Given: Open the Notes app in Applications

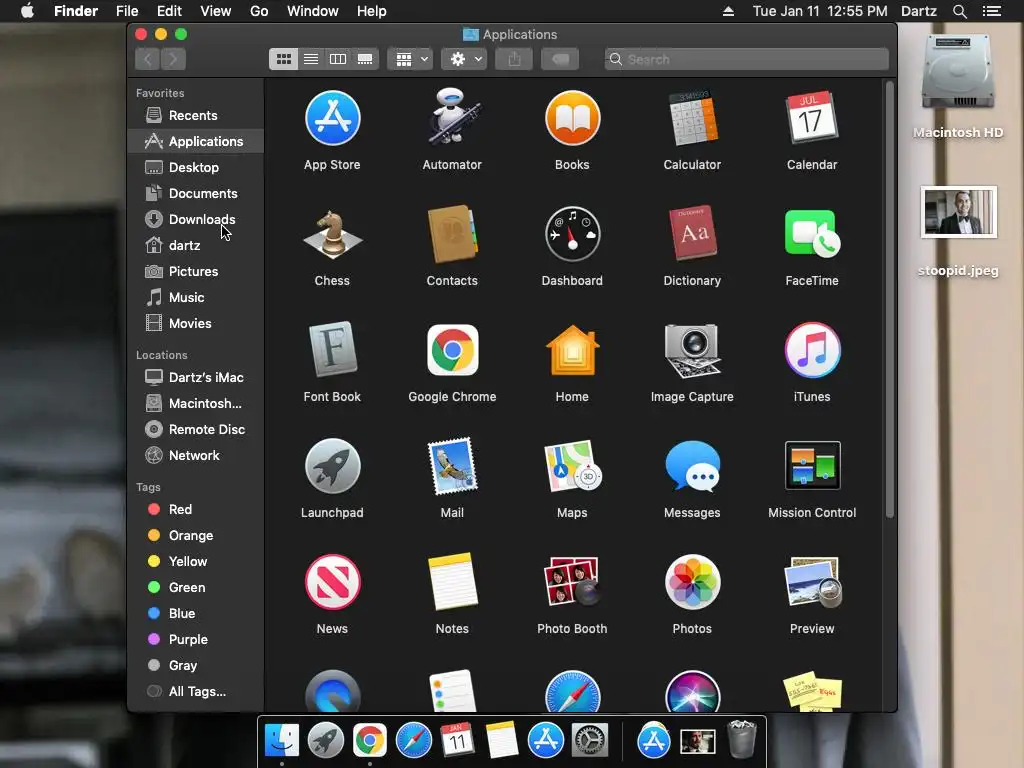Looking at the screenshot, I should coord(452,582).
